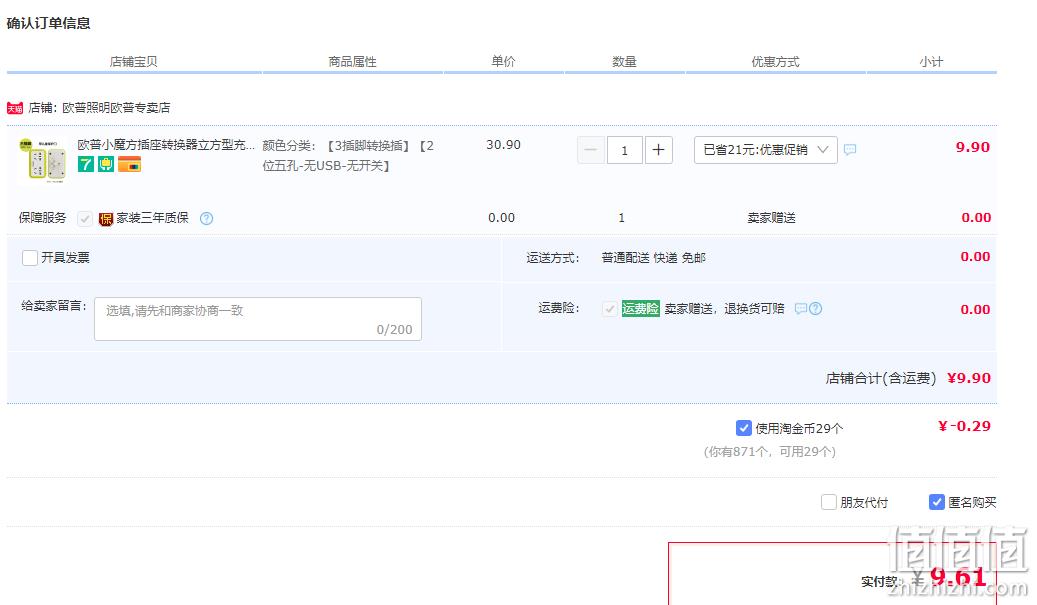Click the 确认订单信息 heading
1037x605 pixels.
(48, 23)
